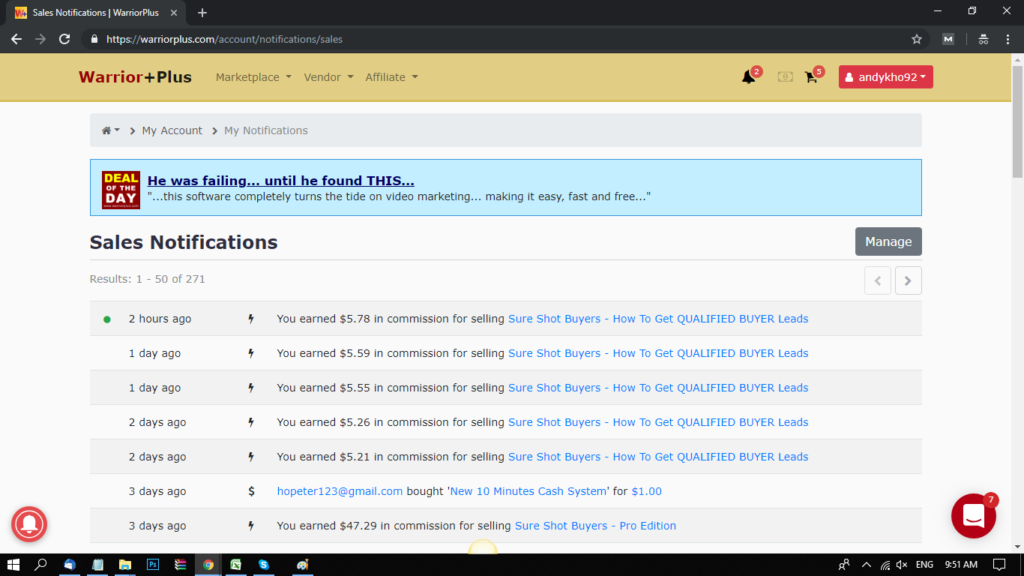Open a new browser tab
Viewport: 1024px width, 576px height.
pos(202,12)
